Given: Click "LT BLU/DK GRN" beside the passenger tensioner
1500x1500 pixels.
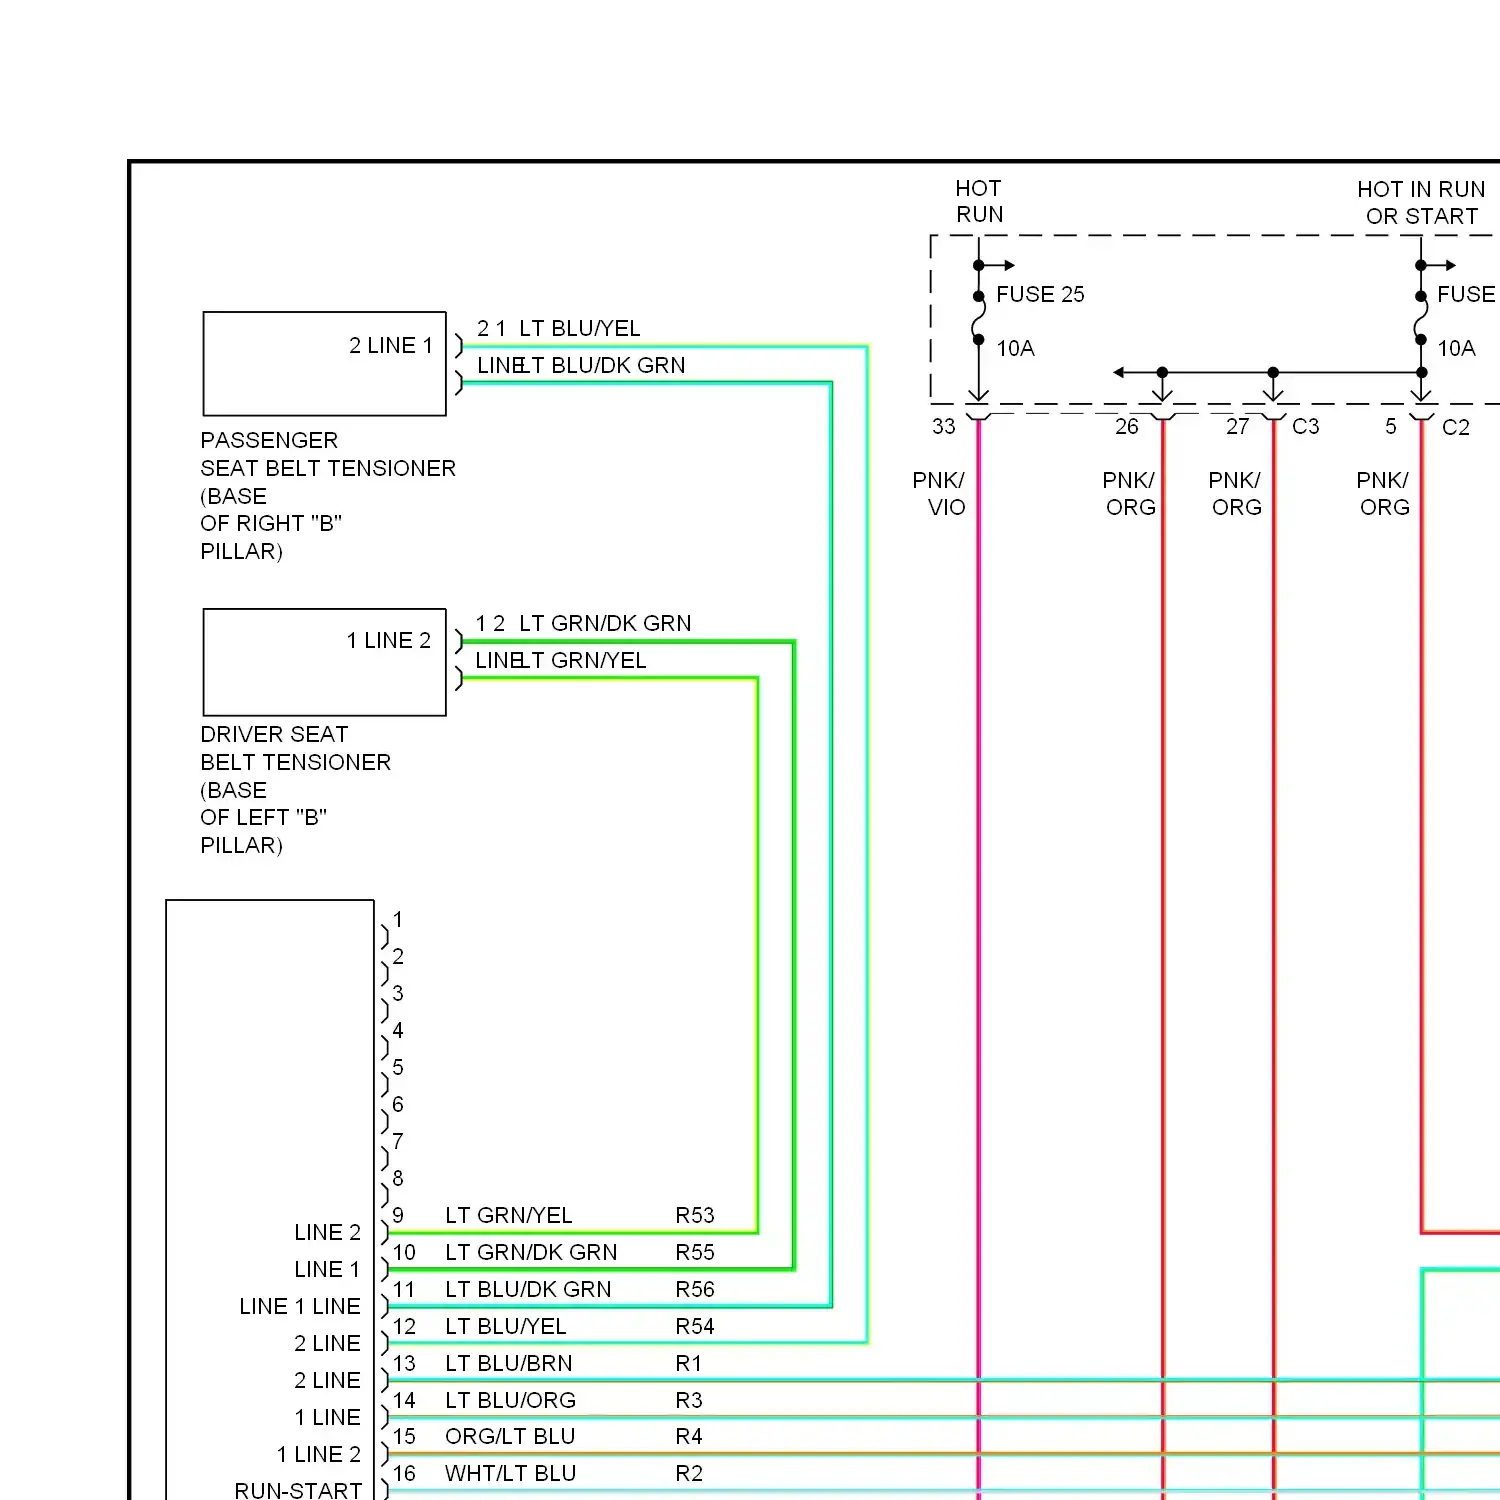Looking at the screenshot, I should (x=602, y=365).
